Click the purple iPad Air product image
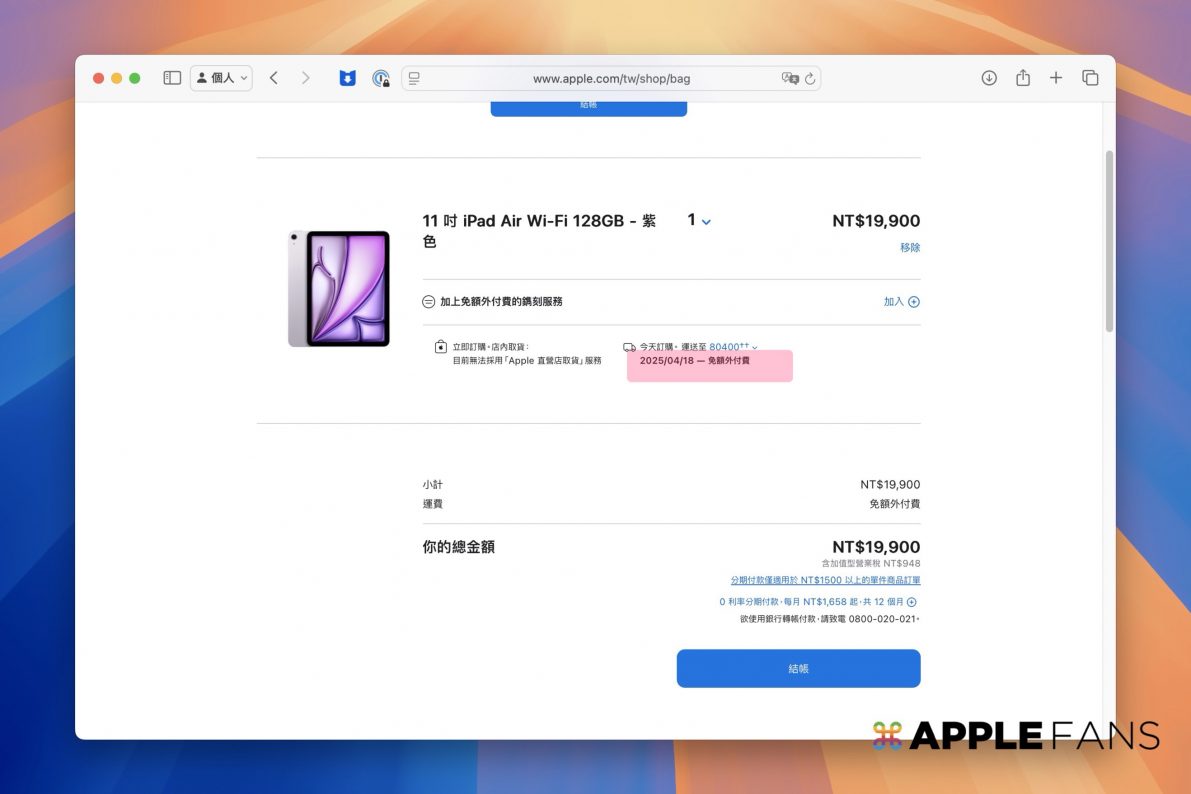 [339, 289]
